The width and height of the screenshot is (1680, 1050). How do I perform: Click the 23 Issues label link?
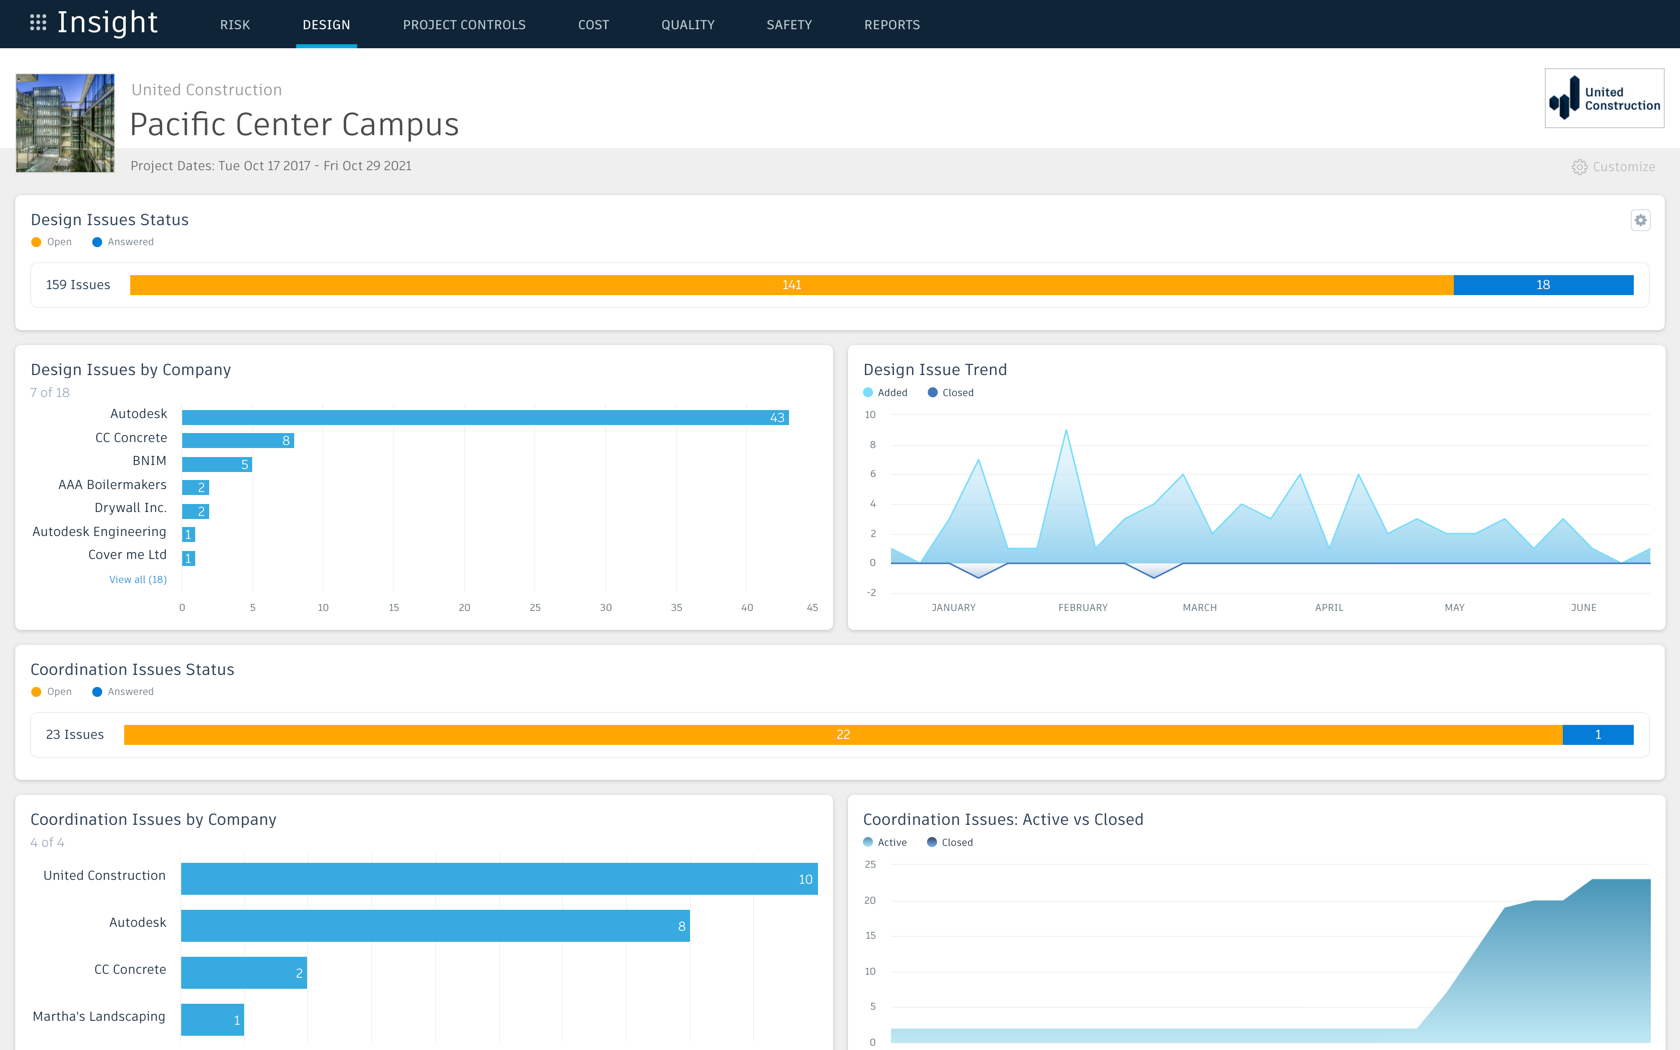74,734
